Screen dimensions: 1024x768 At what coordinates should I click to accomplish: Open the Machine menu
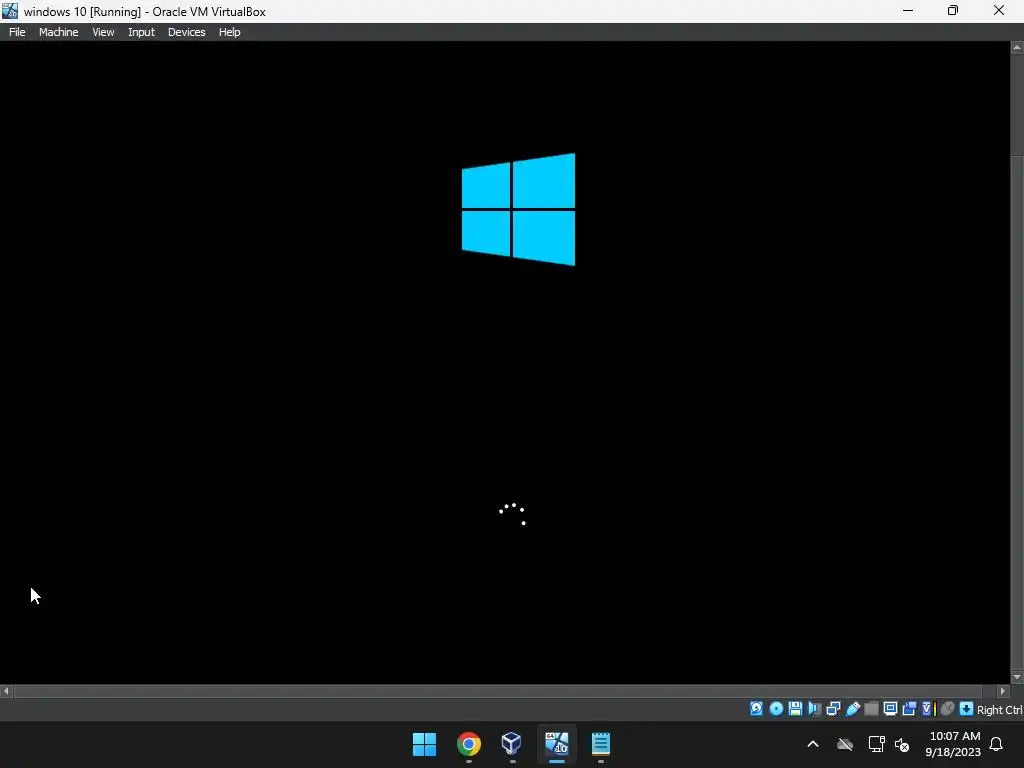pyautogui.click(x=58, y=32)
